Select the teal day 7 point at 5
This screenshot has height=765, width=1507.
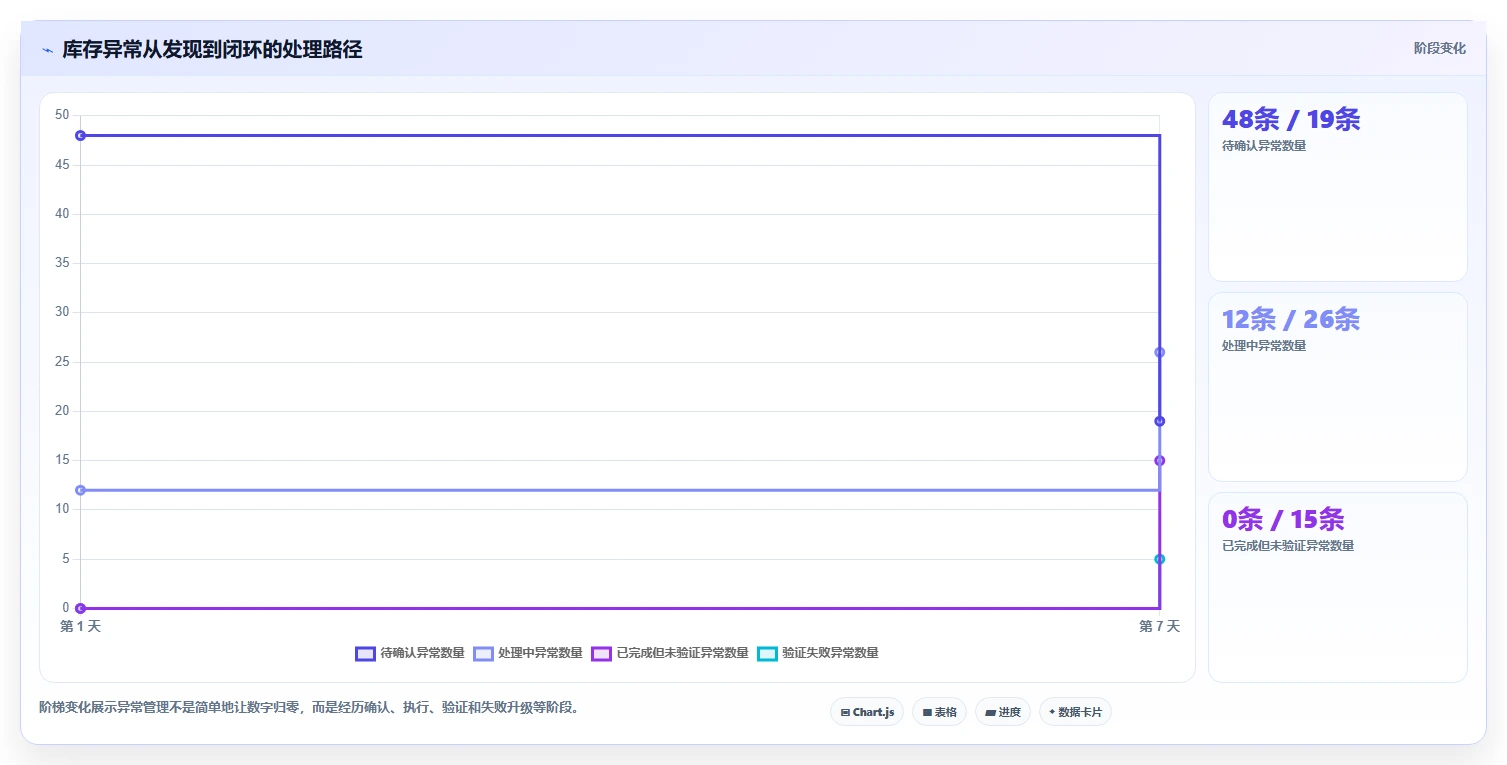point(1159,559)
